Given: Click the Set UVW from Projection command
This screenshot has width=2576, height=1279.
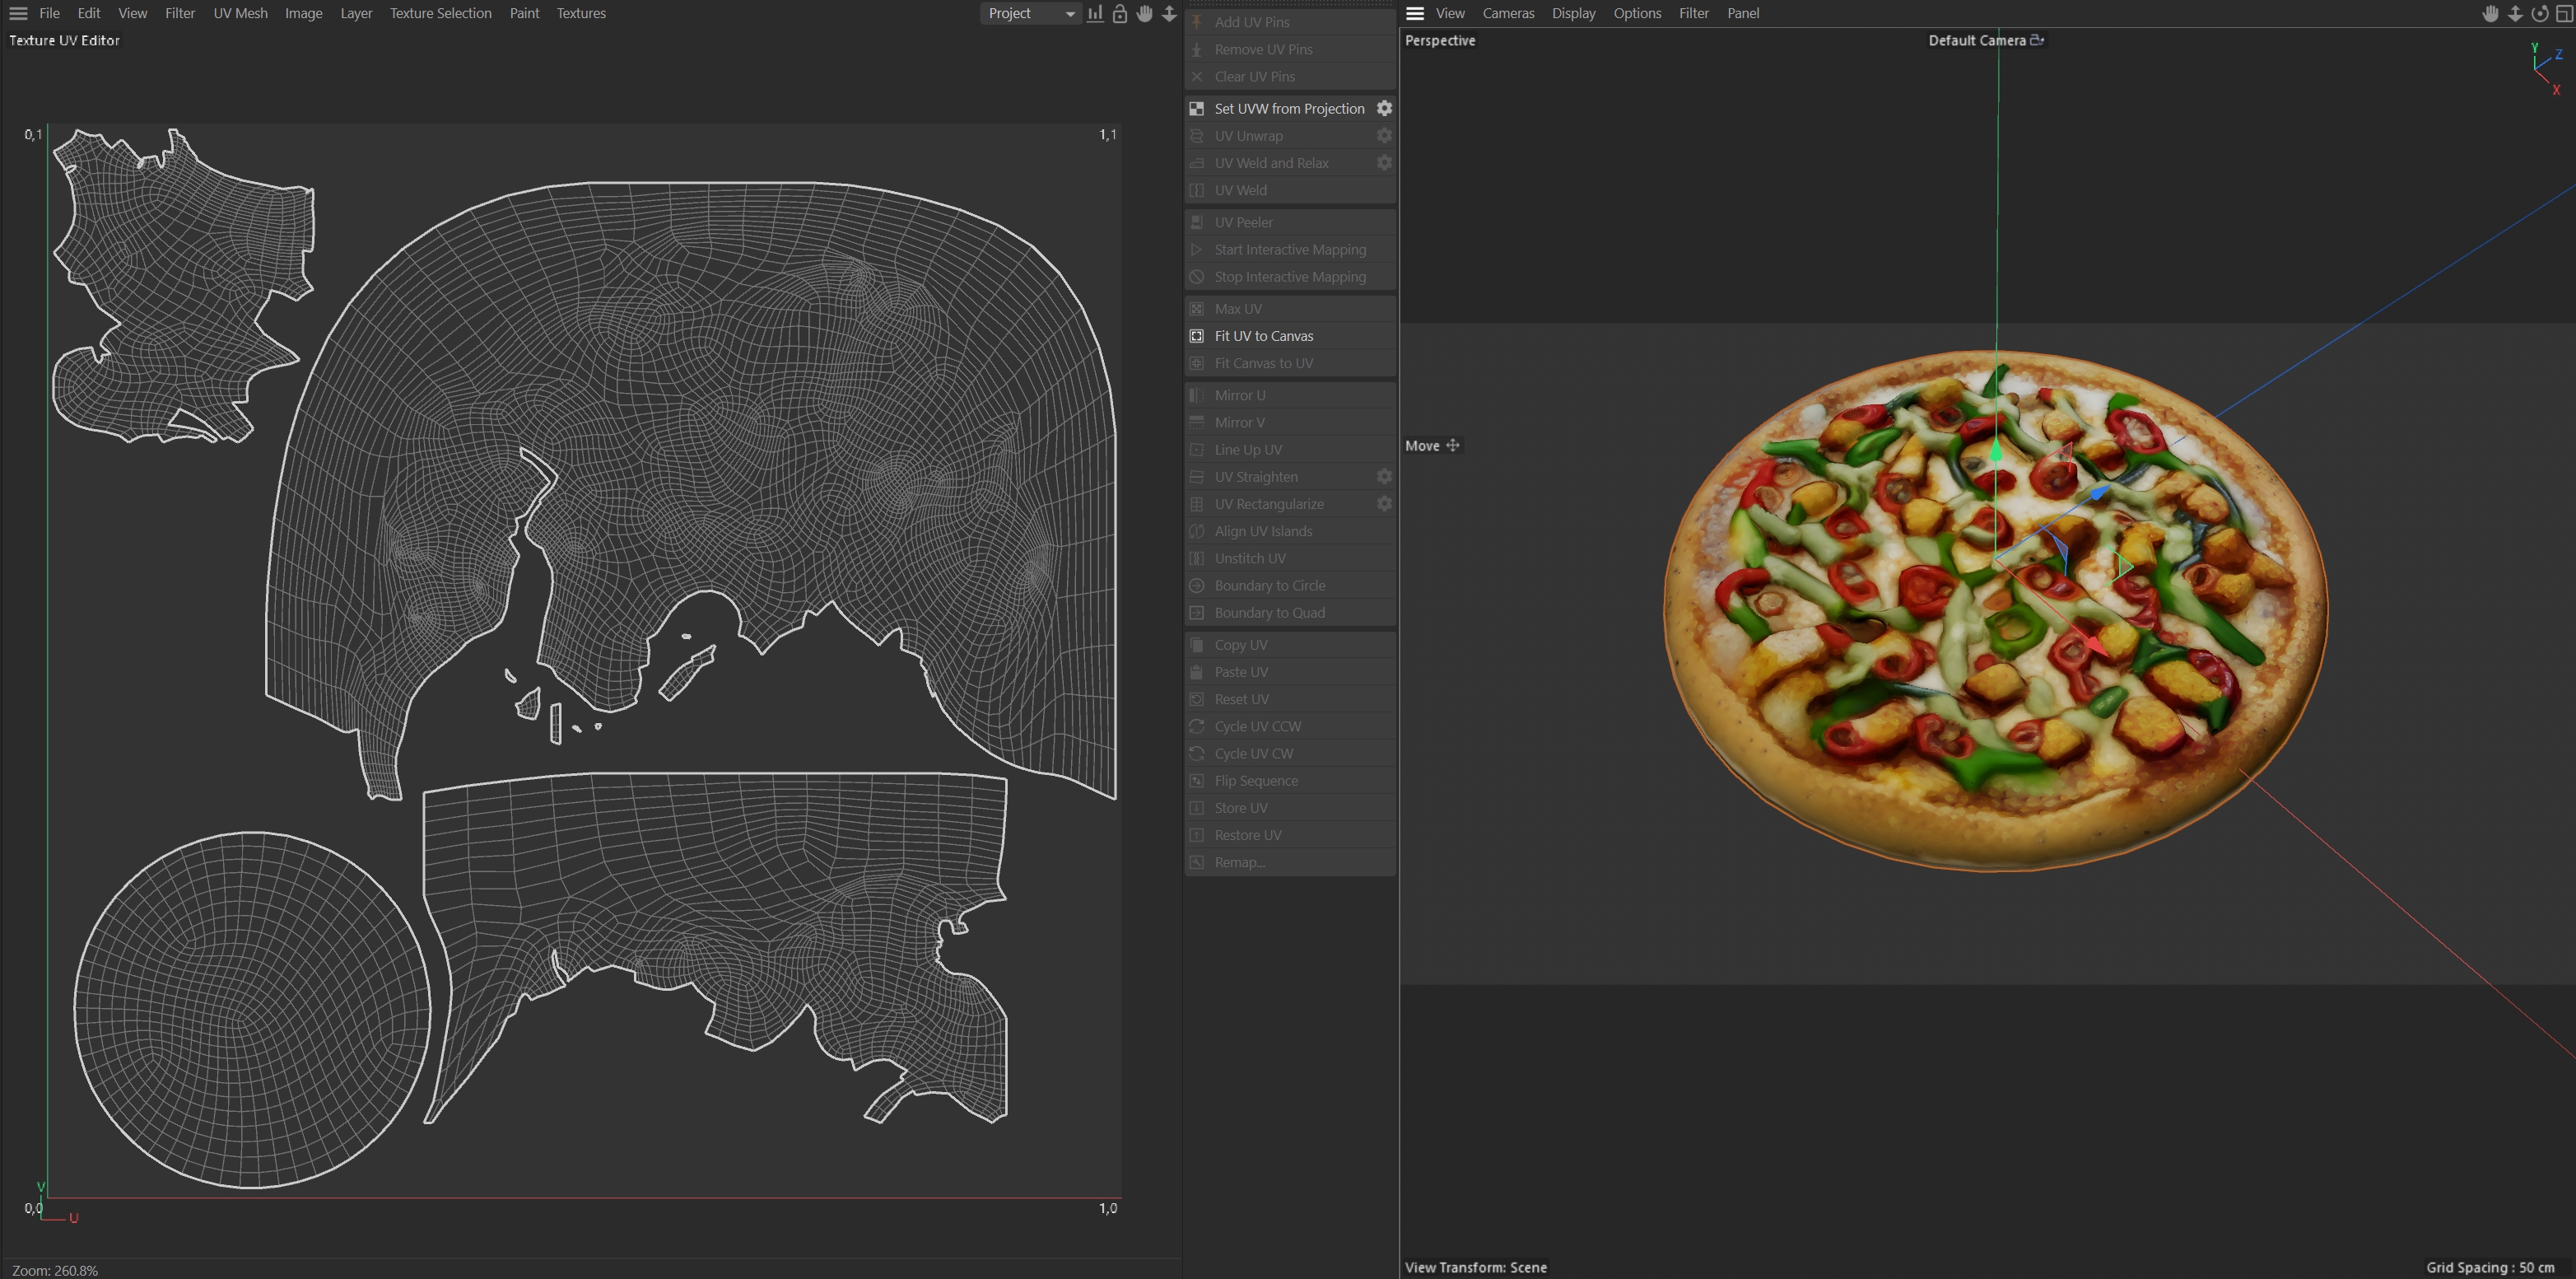Looking at the screenshot, I should [1288, 108].
